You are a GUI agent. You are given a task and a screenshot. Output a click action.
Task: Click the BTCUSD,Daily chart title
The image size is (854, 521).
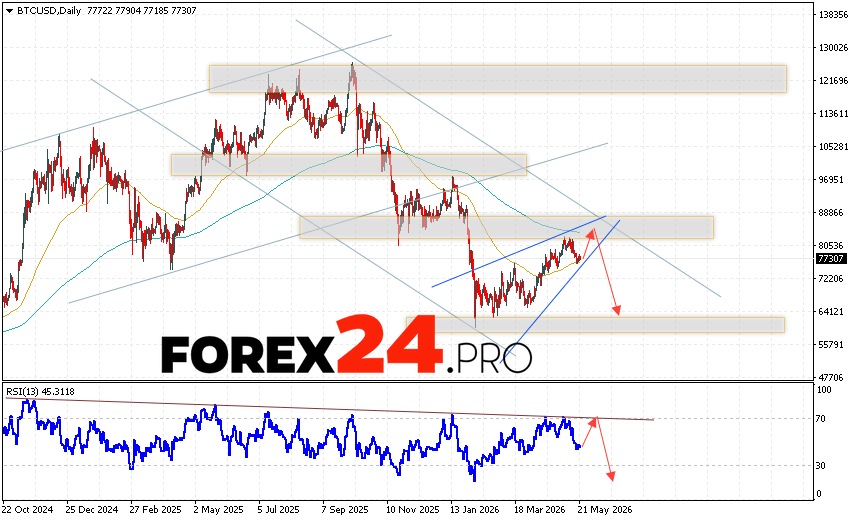tap(49, 11)
